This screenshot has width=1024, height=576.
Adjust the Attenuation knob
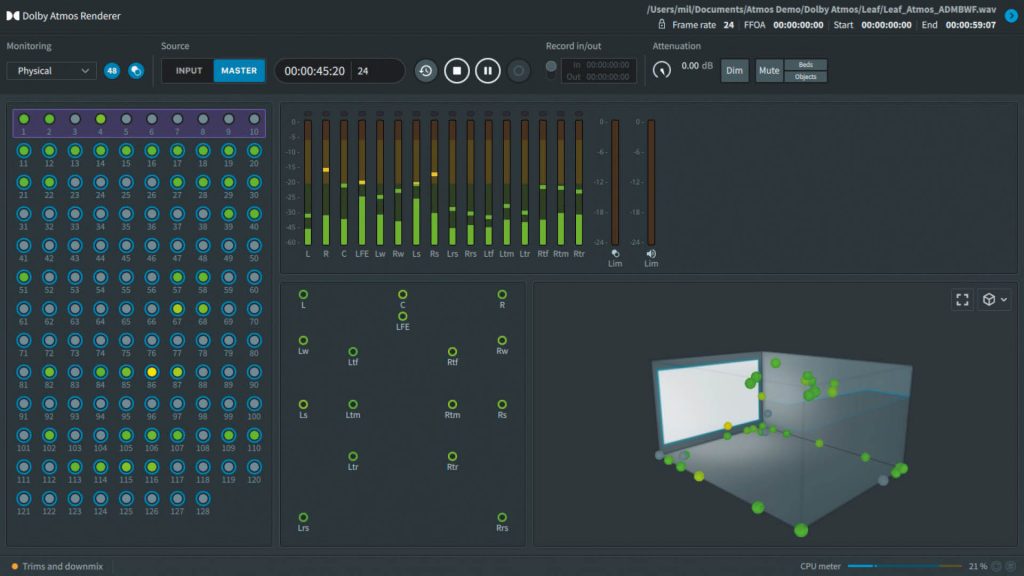point(662,71)
